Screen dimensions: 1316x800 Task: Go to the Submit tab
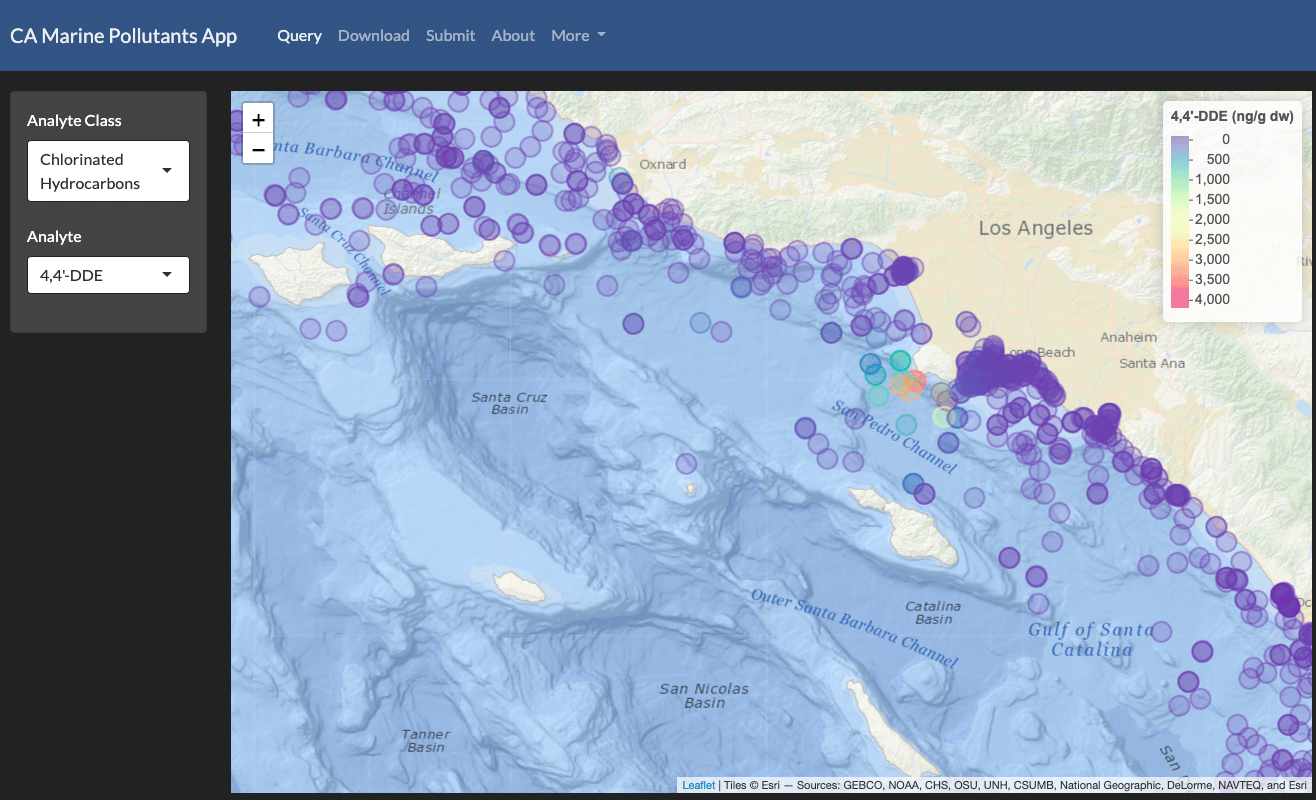[x=450, y=35]
